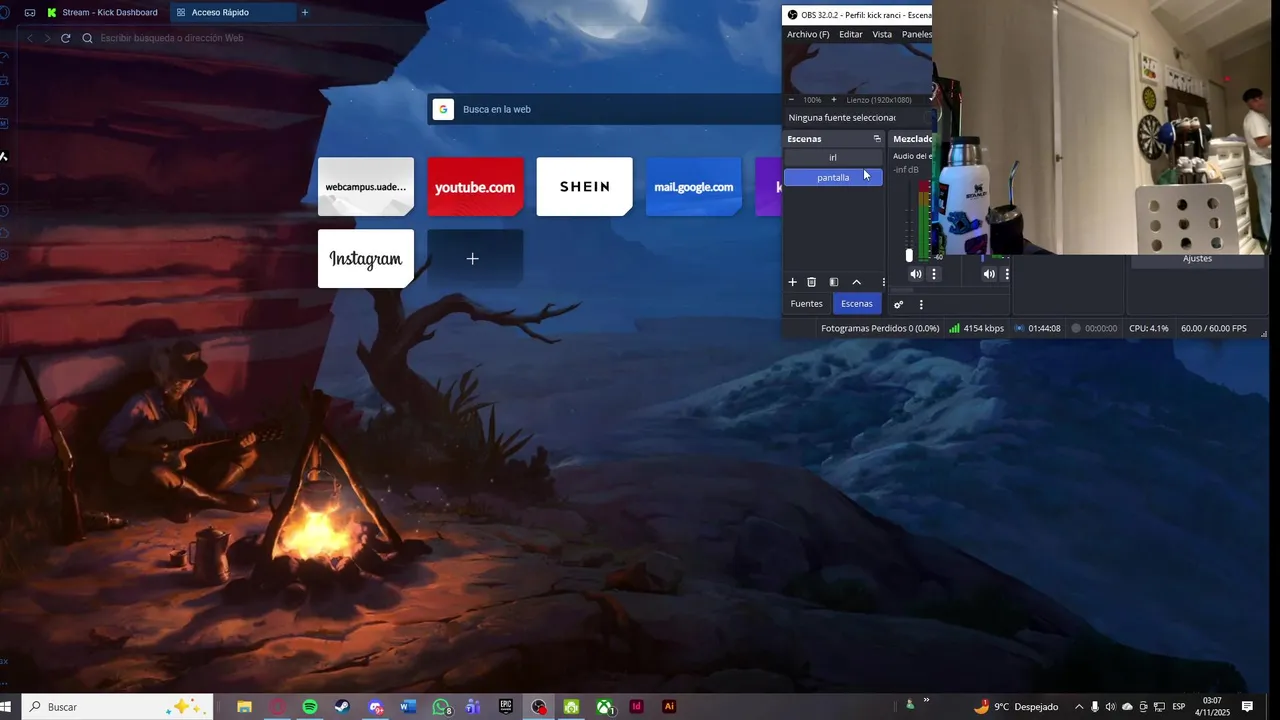1280x720 pixels.
Task: Open the weather widget 9°C Despejado
Action: pyautogui.click(x=1016, y=707)
